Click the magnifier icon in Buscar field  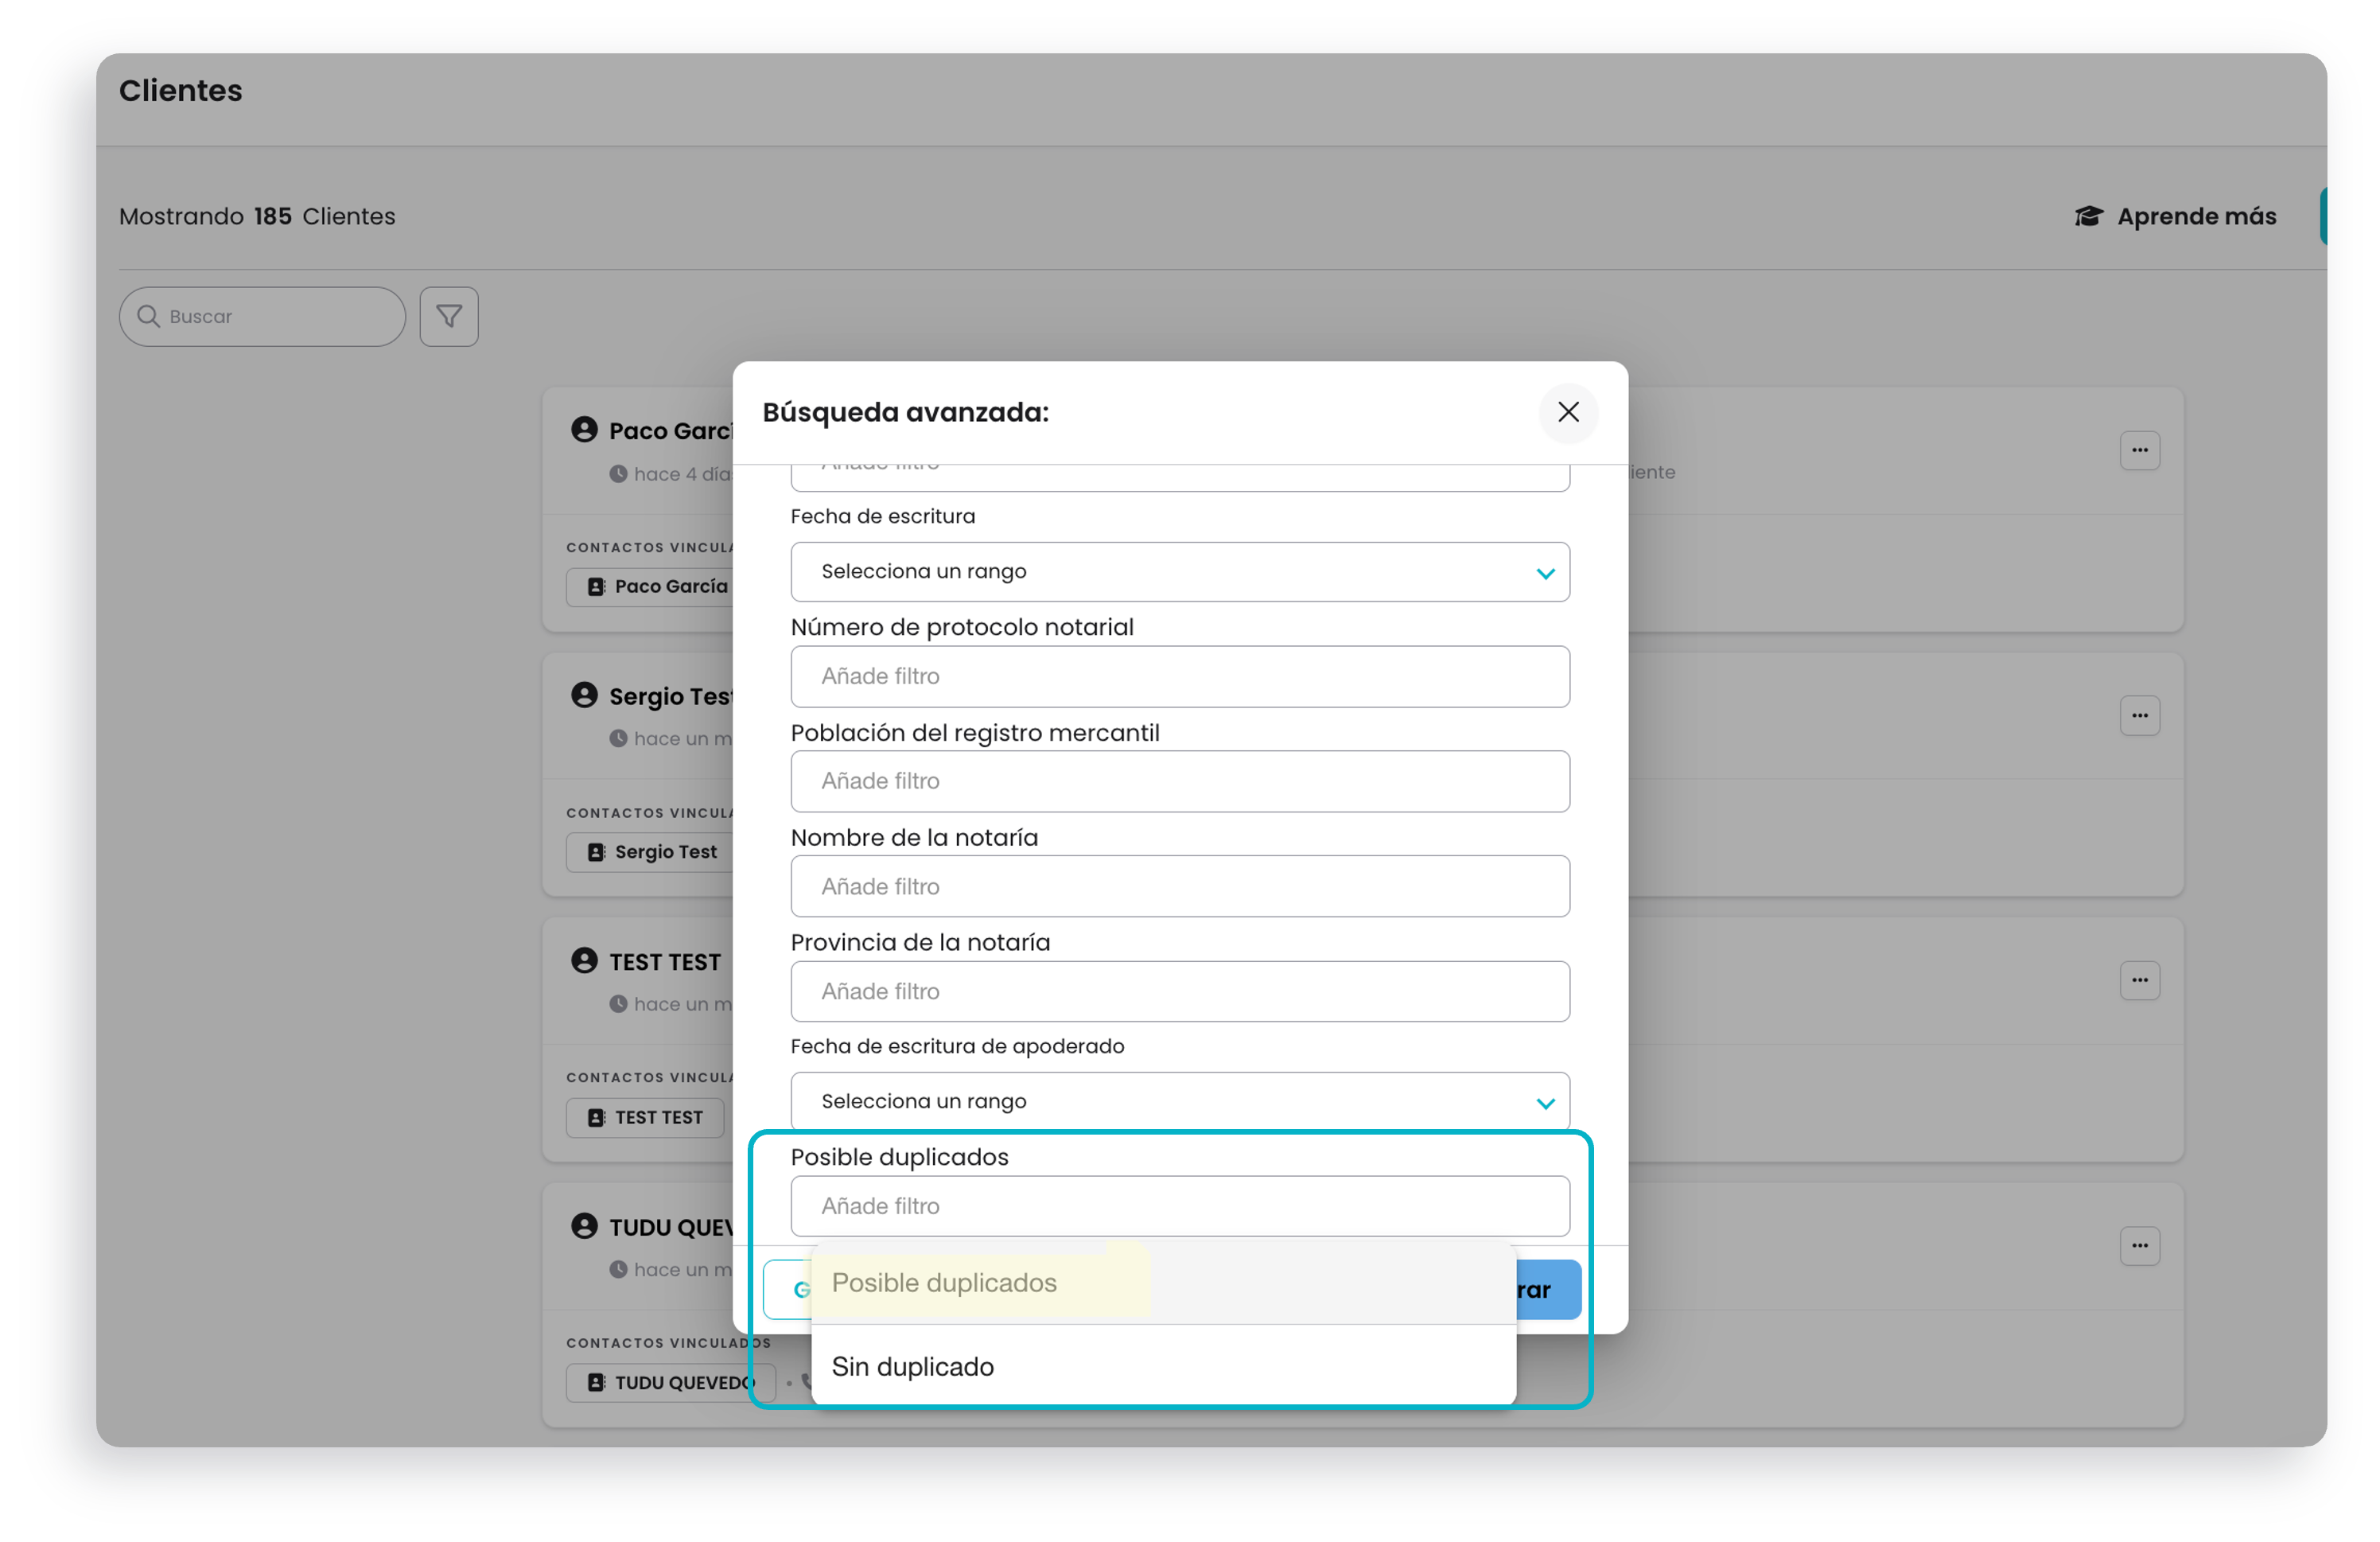pyautogui.click(x=148, y=317)
